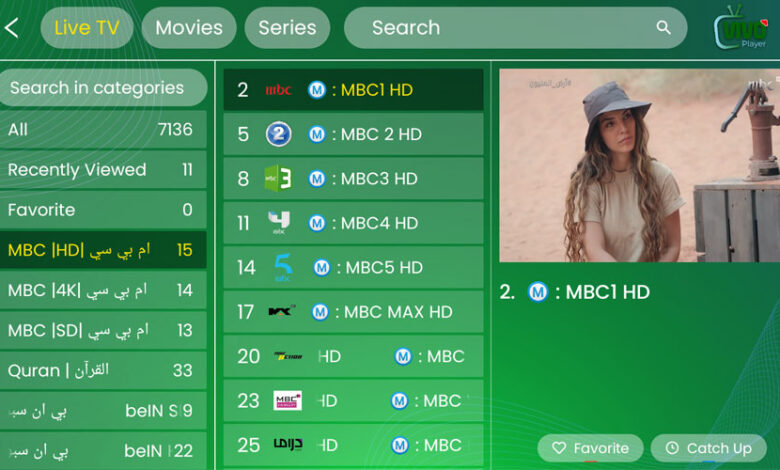Viewport: 780px width, 470px height.
Task: Open the VIVO Player logo
Action: (740, 29)
